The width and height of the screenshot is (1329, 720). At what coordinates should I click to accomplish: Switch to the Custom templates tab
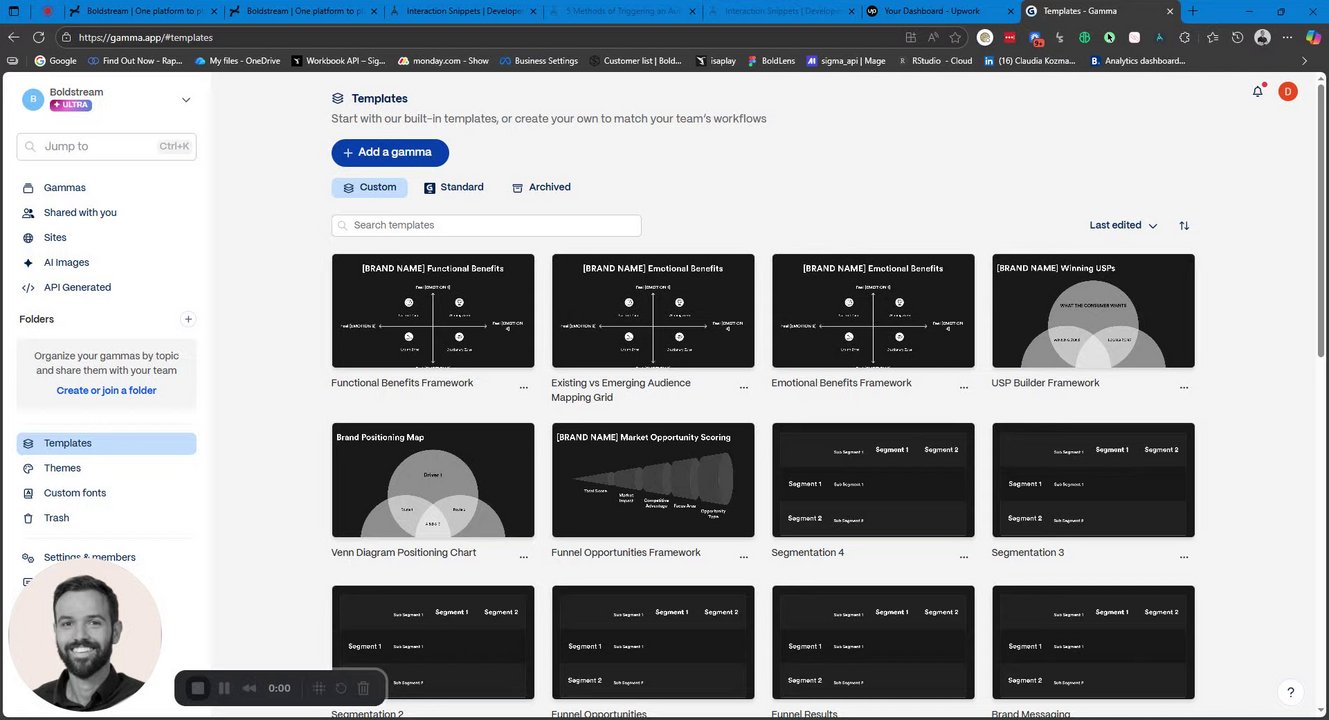coord(369,187)
